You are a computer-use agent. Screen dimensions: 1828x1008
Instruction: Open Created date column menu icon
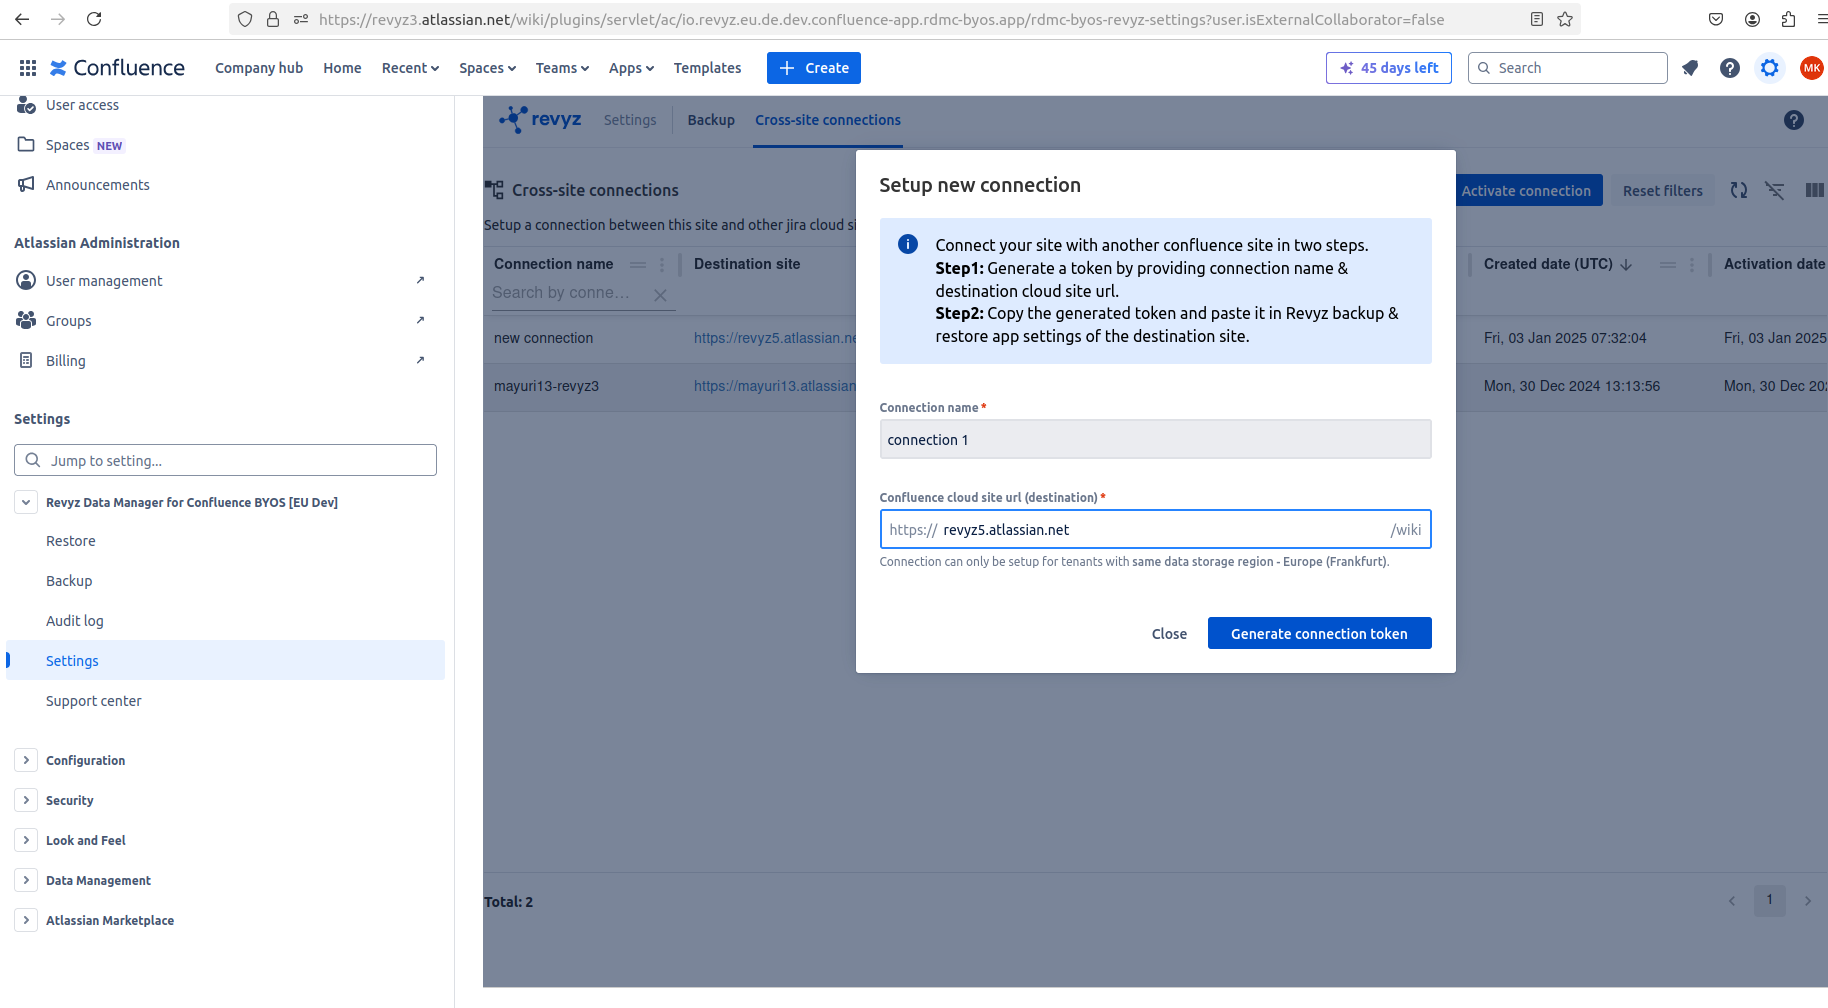click(x=1692, y=264)
